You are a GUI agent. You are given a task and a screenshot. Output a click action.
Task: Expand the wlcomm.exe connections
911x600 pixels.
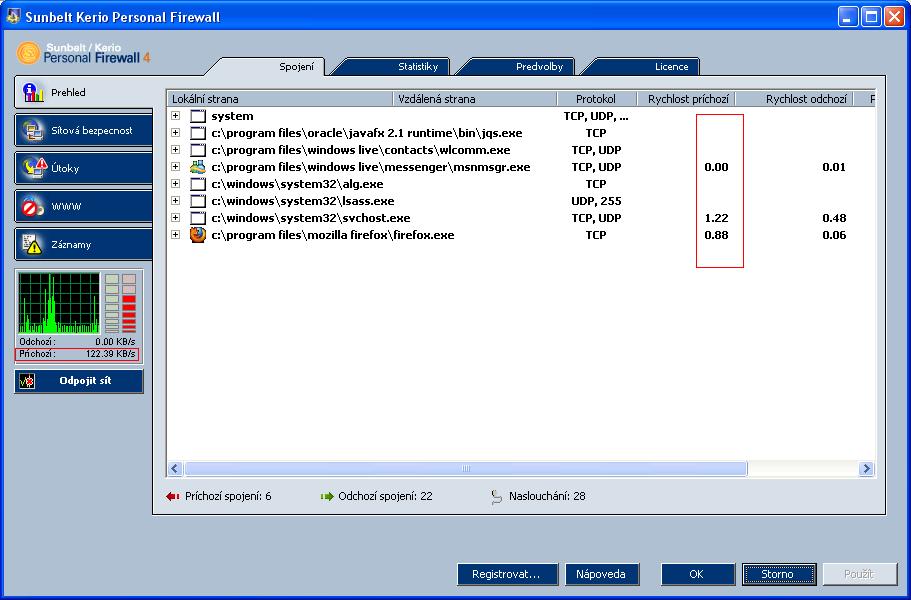coord(175,149)
